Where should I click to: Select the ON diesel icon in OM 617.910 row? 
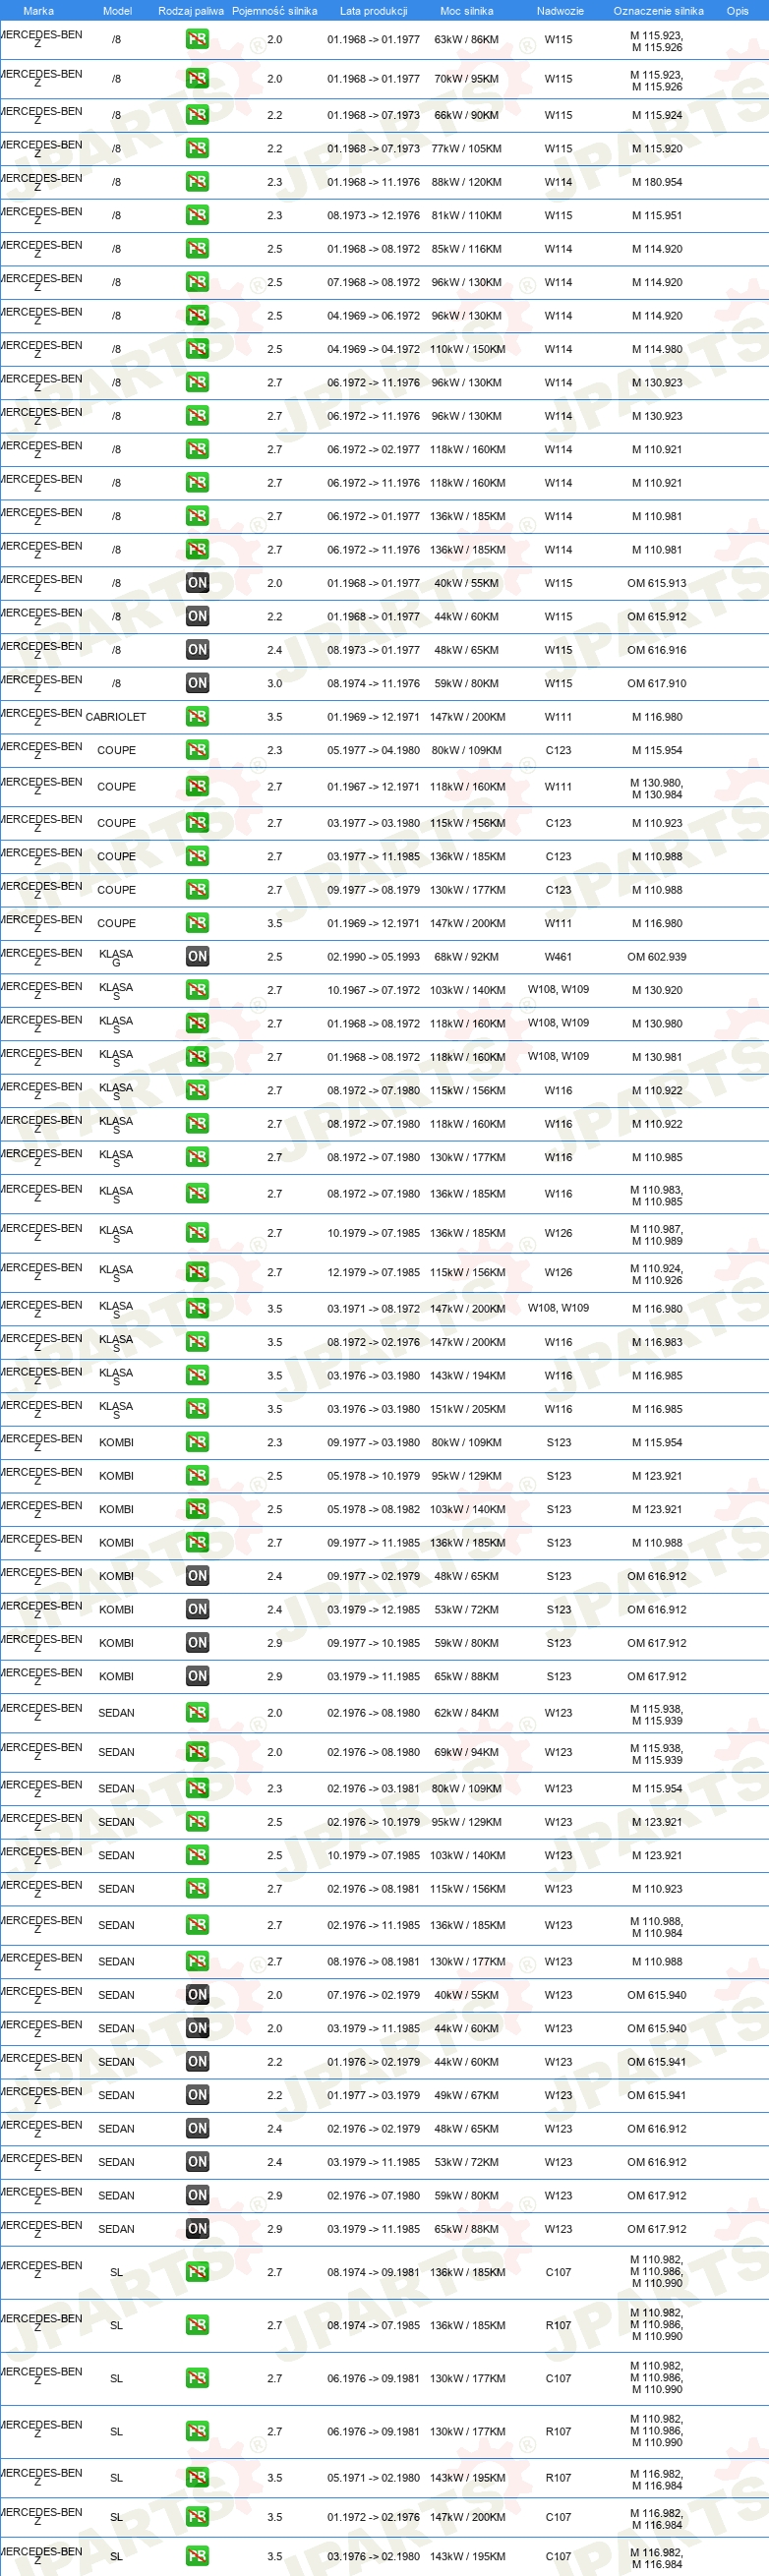click(x=197, y=683)
